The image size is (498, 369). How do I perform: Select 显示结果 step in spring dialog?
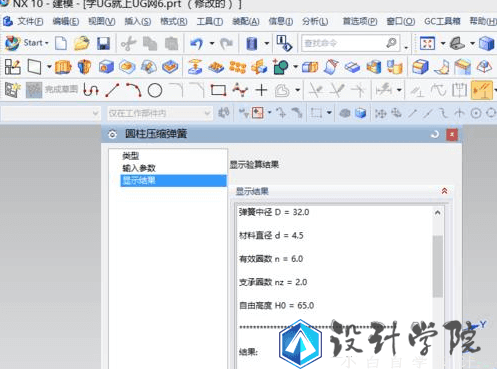pyautogui.click(x=173, y=181)
